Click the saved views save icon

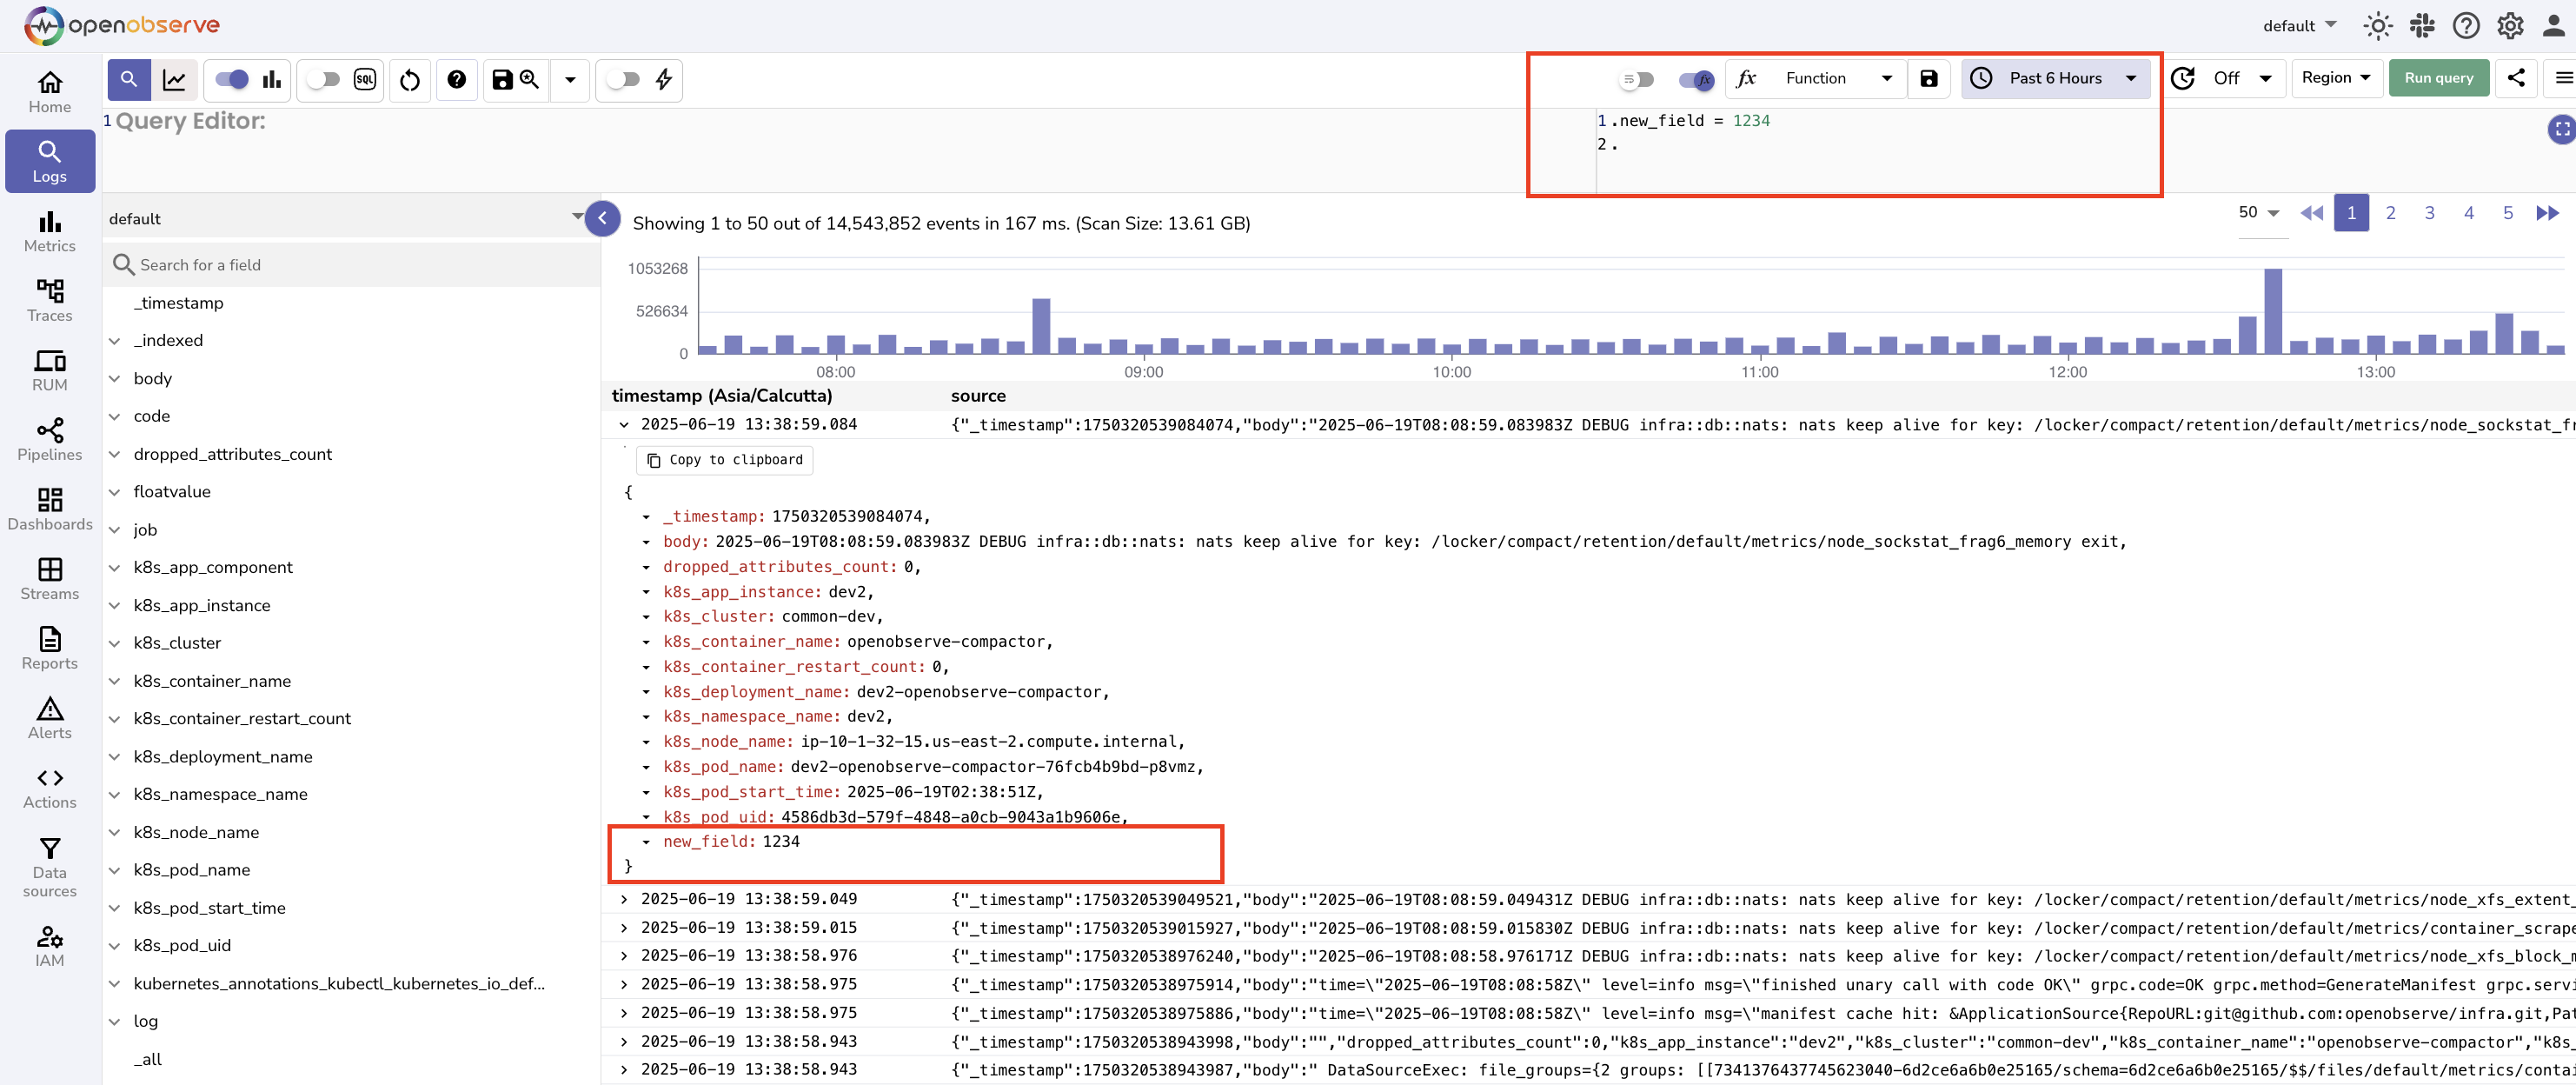516,79
